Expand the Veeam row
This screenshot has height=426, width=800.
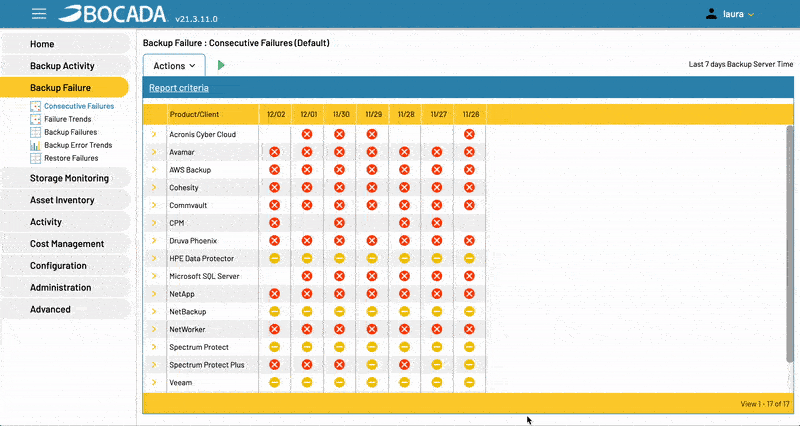154,382
